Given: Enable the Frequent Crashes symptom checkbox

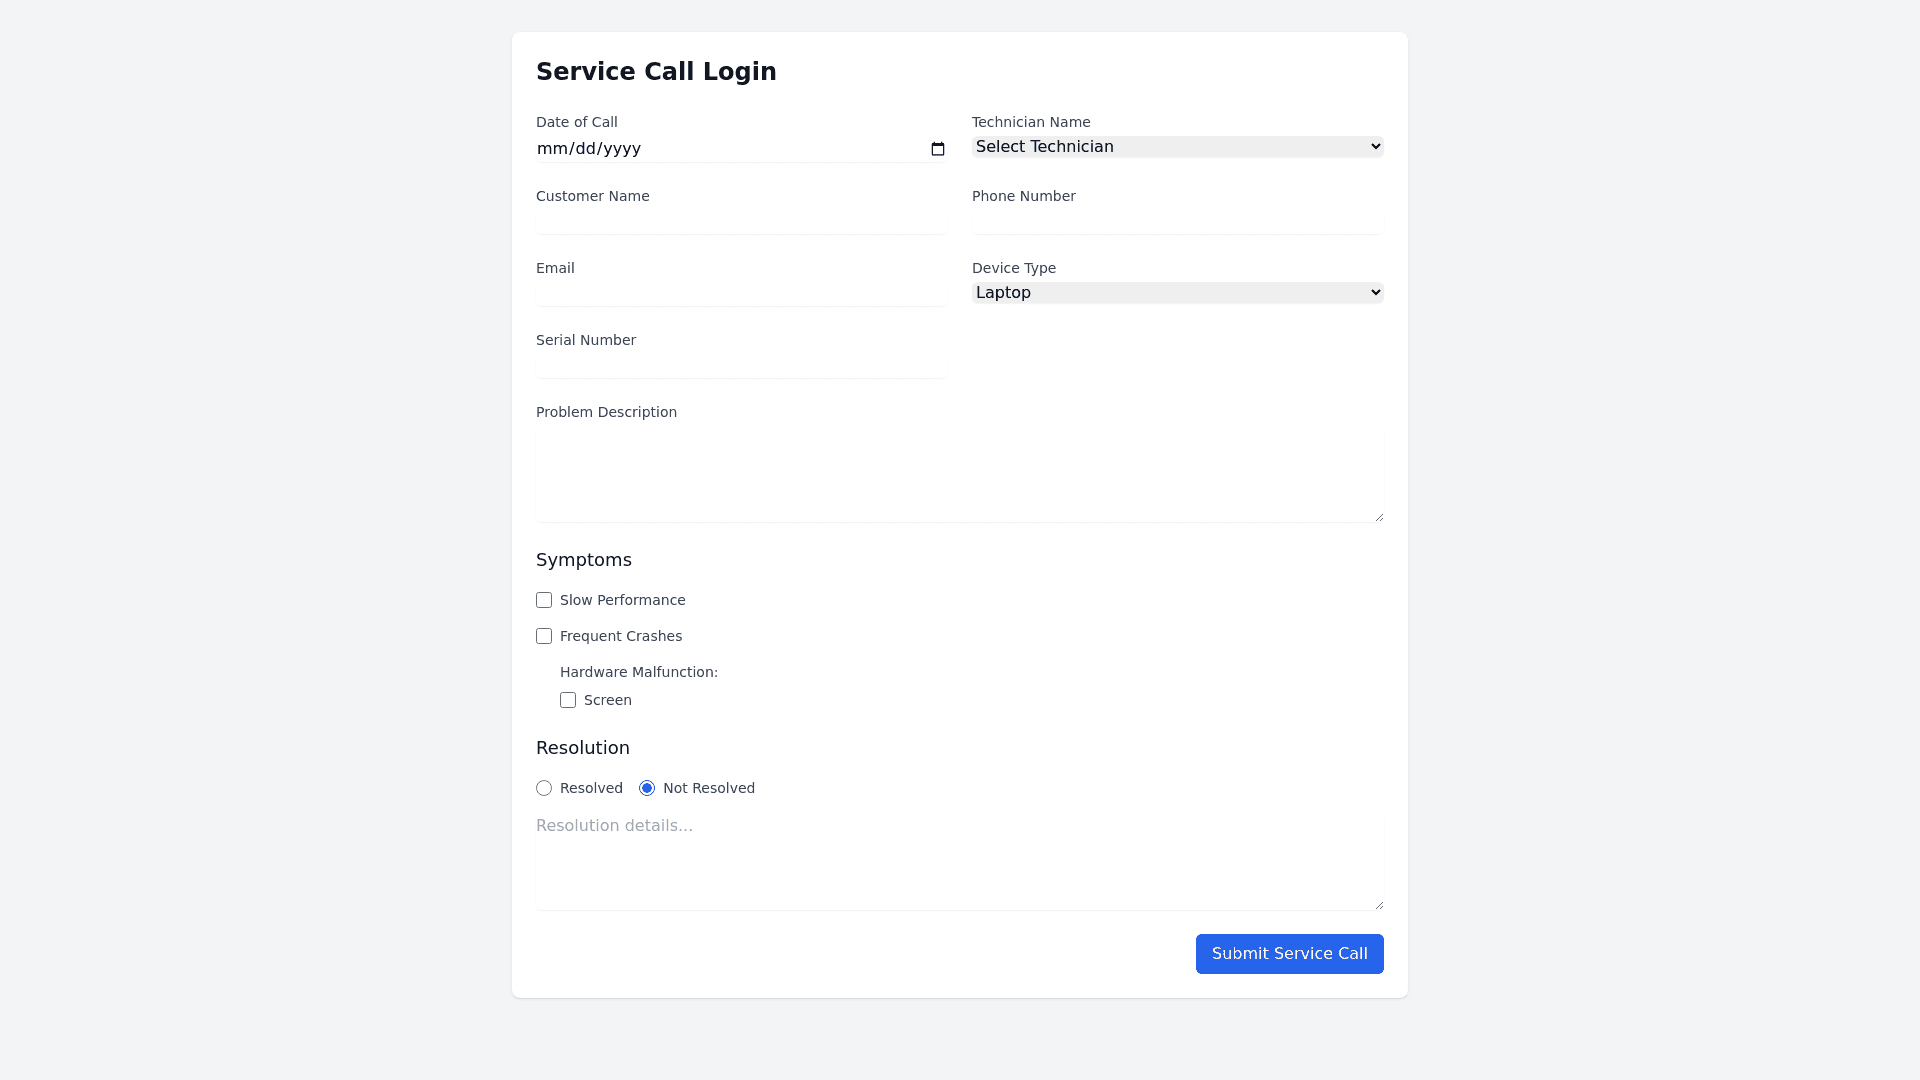Looking at the screenshot, I should (544, 636).
